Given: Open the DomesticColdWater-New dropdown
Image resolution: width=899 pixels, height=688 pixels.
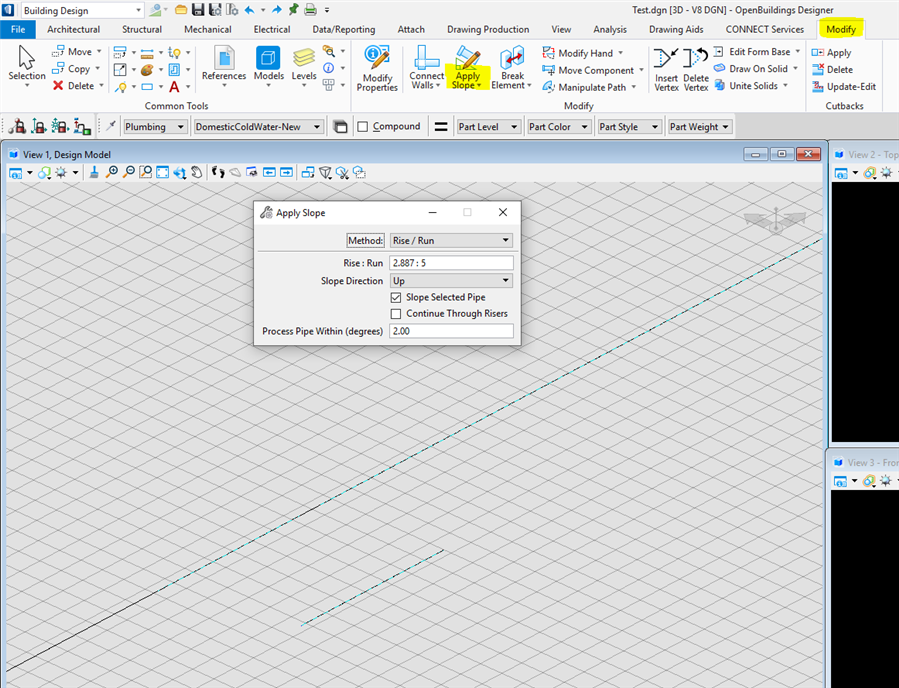Looking at the screenshot, I should 259,127.
